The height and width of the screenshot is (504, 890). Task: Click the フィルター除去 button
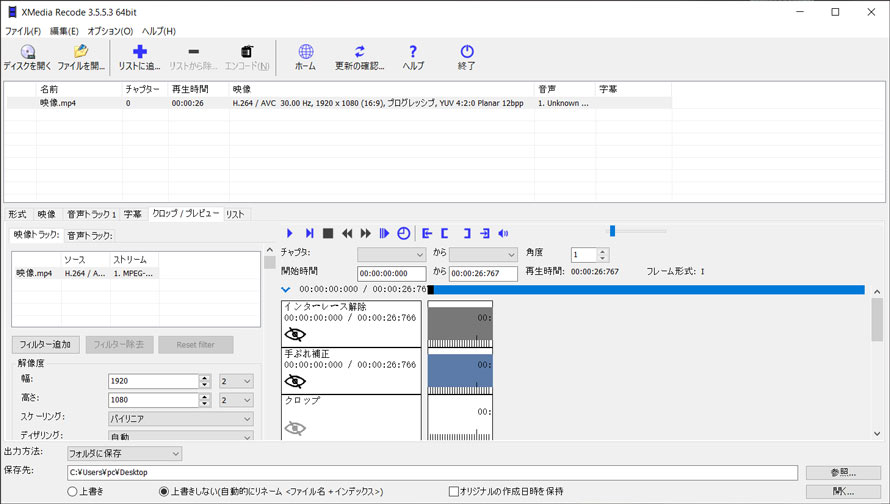pyautogui.click(x=119, y=345)
